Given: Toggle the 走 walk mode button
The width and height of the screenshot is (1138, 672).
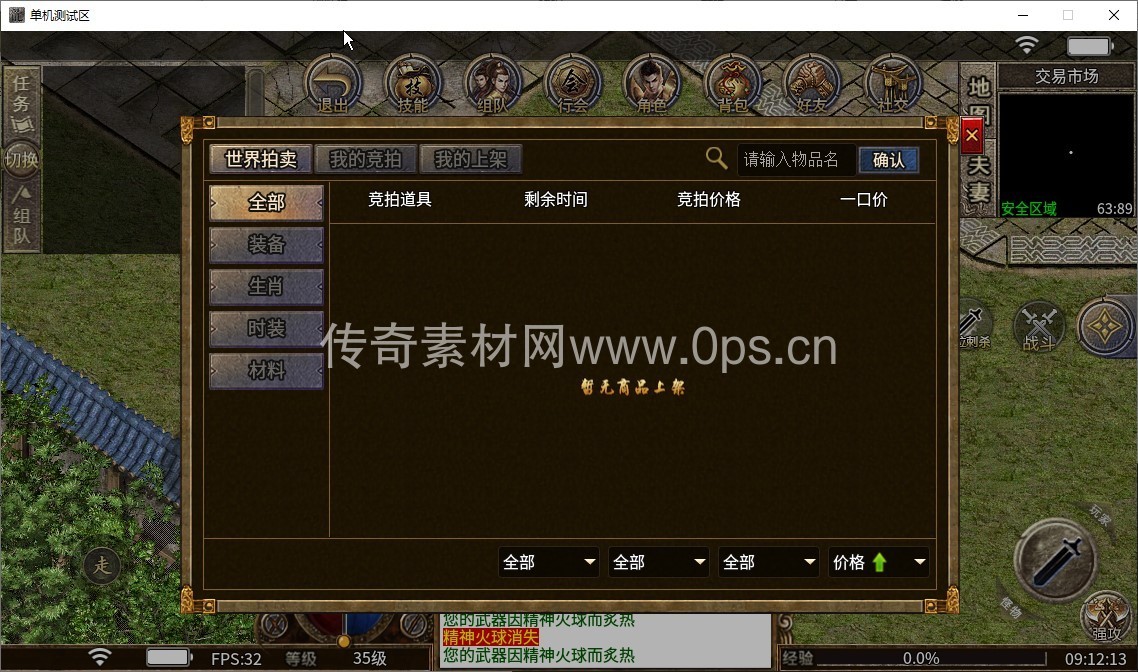Looking at the screenshot, I should click(102, 566).
